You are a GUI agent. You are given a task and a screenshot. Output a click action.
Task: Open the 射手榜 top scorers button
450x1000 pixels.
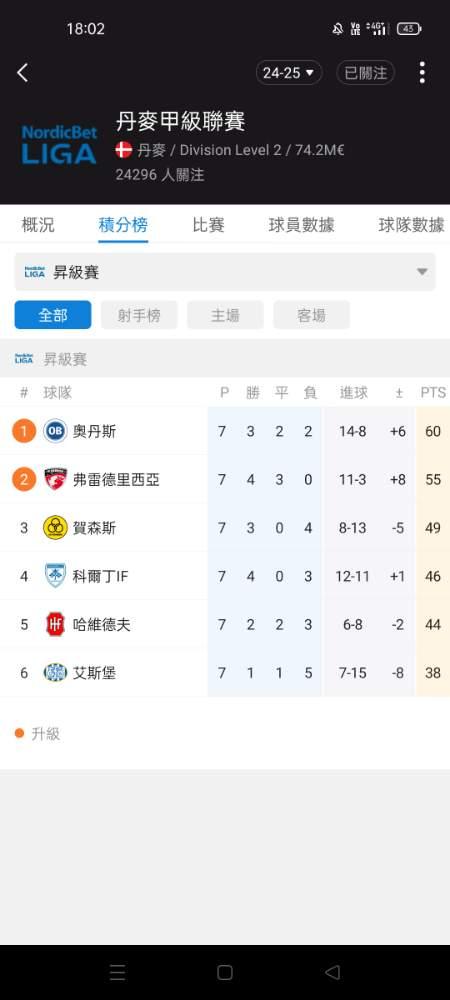coord(139,315)
